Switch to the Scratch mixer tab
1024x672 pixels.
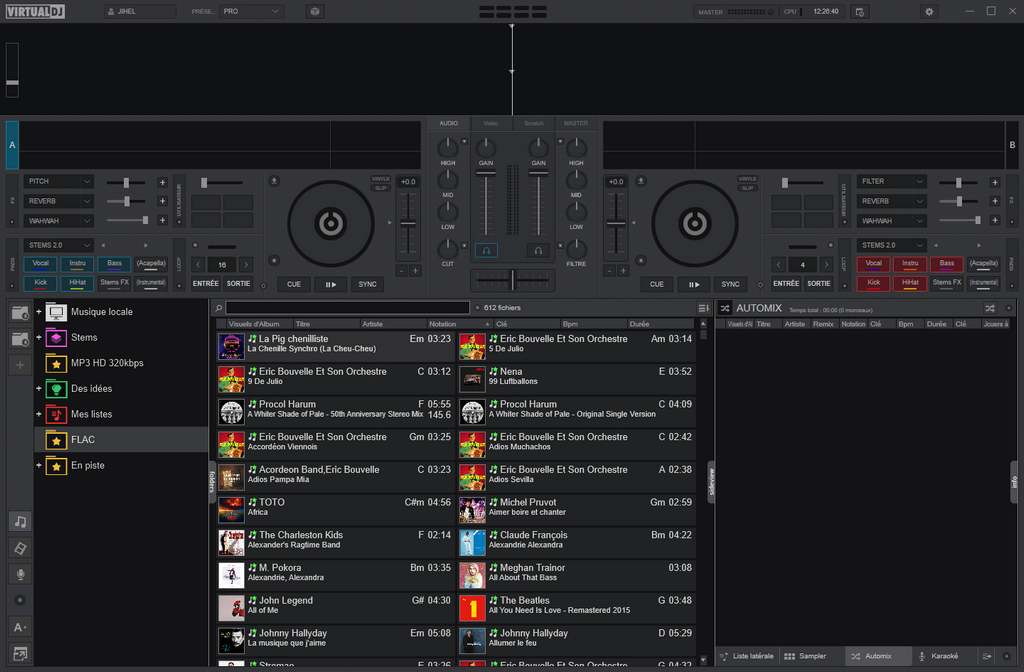(534, 123)
